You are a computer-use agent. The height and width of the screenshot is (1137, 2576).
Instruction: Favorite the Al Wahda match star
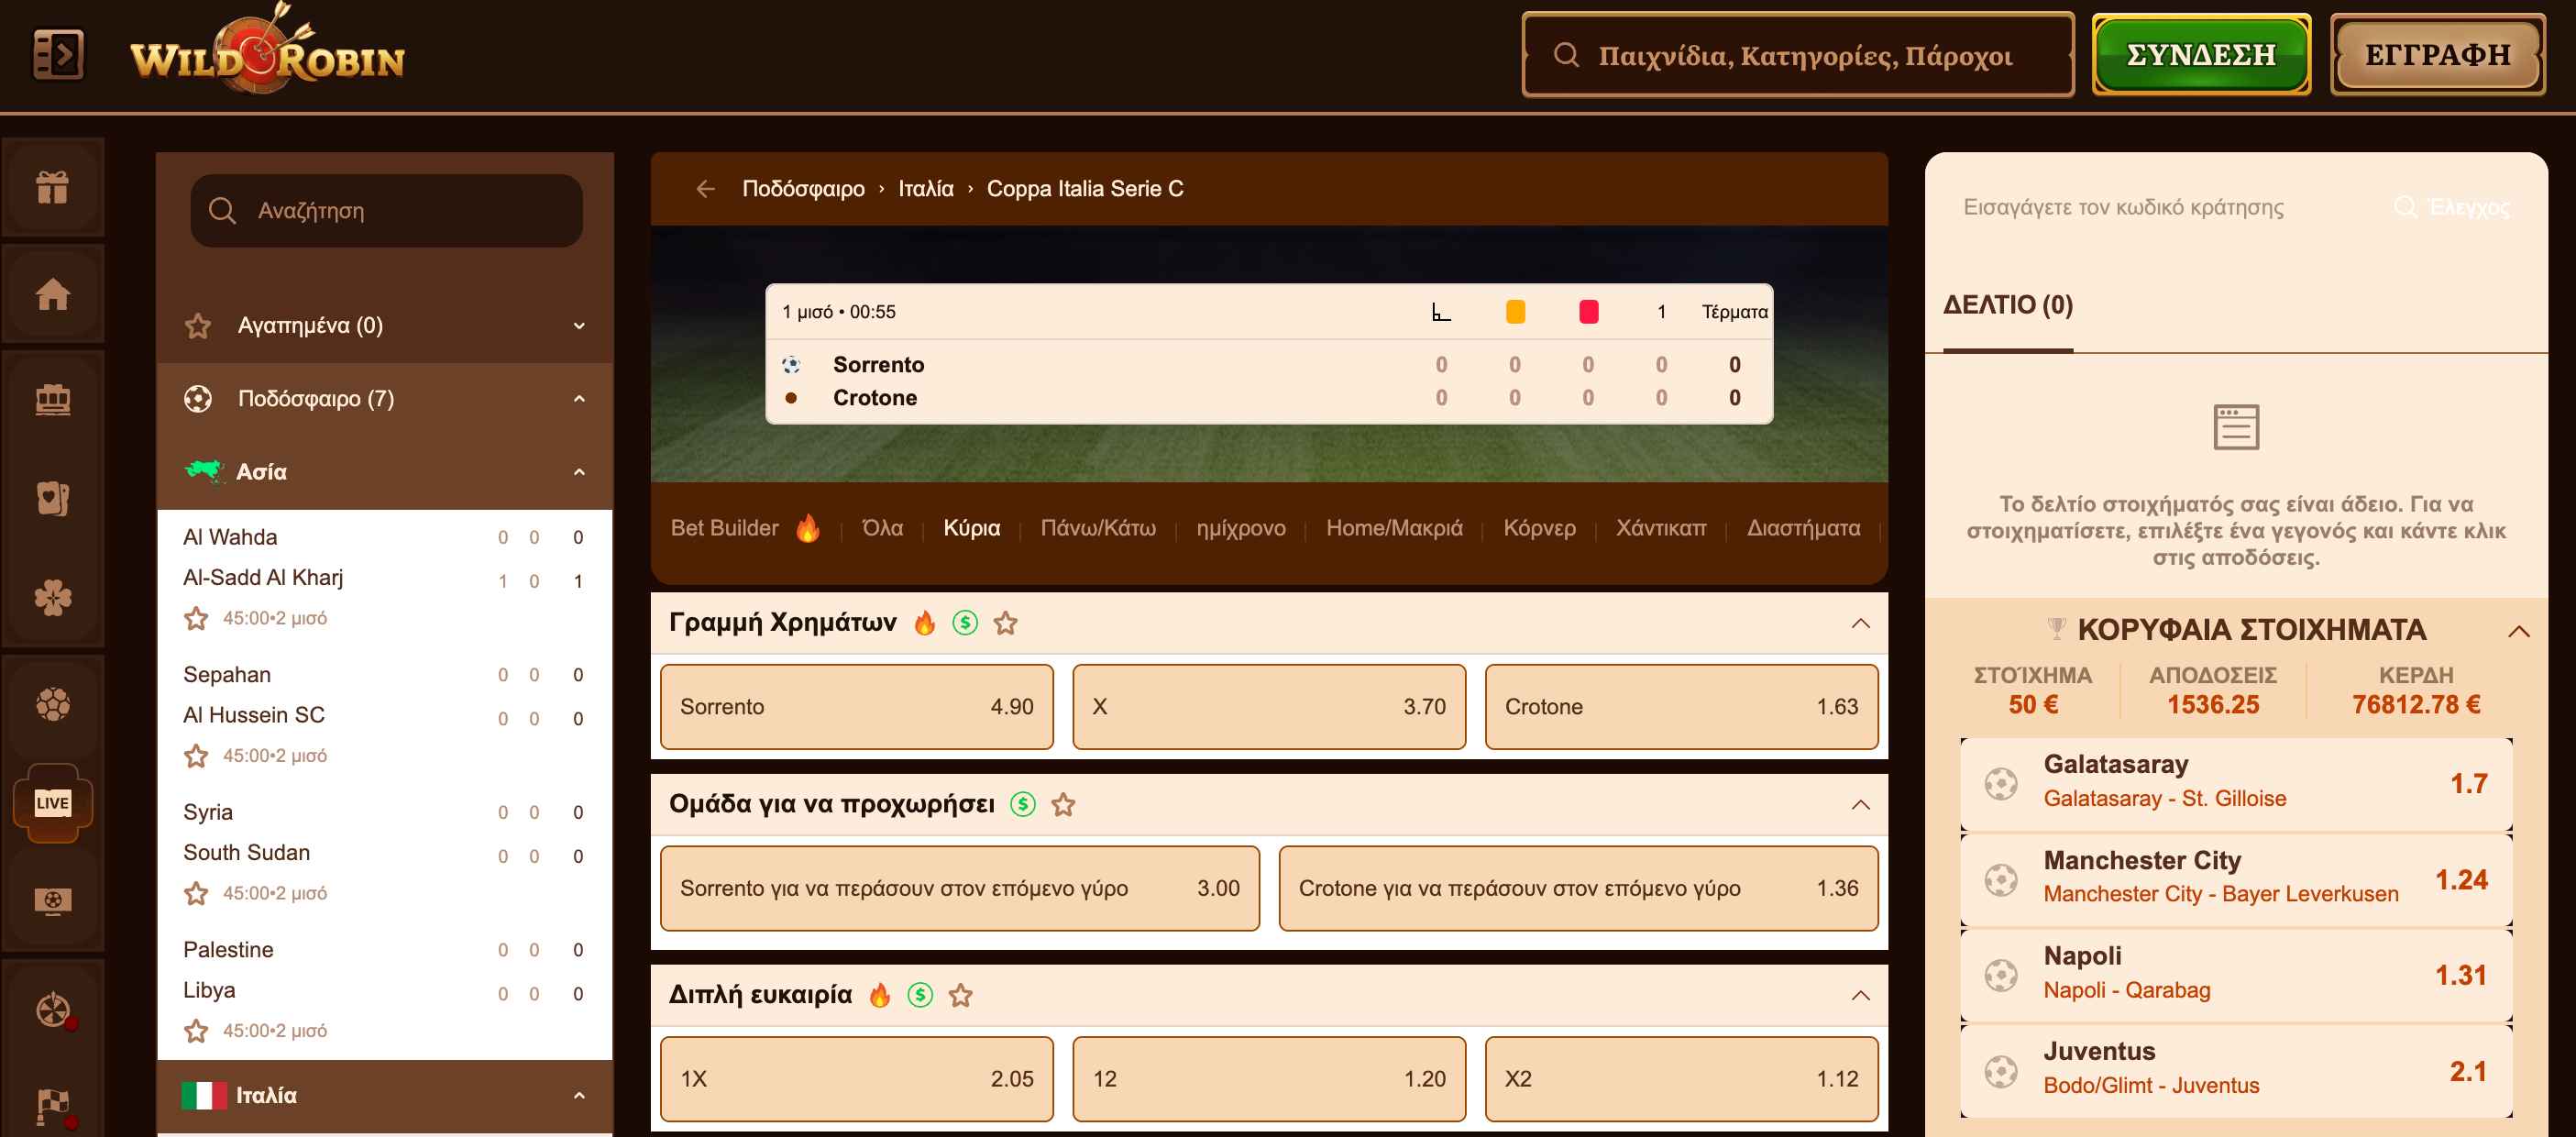pos(196,618)
